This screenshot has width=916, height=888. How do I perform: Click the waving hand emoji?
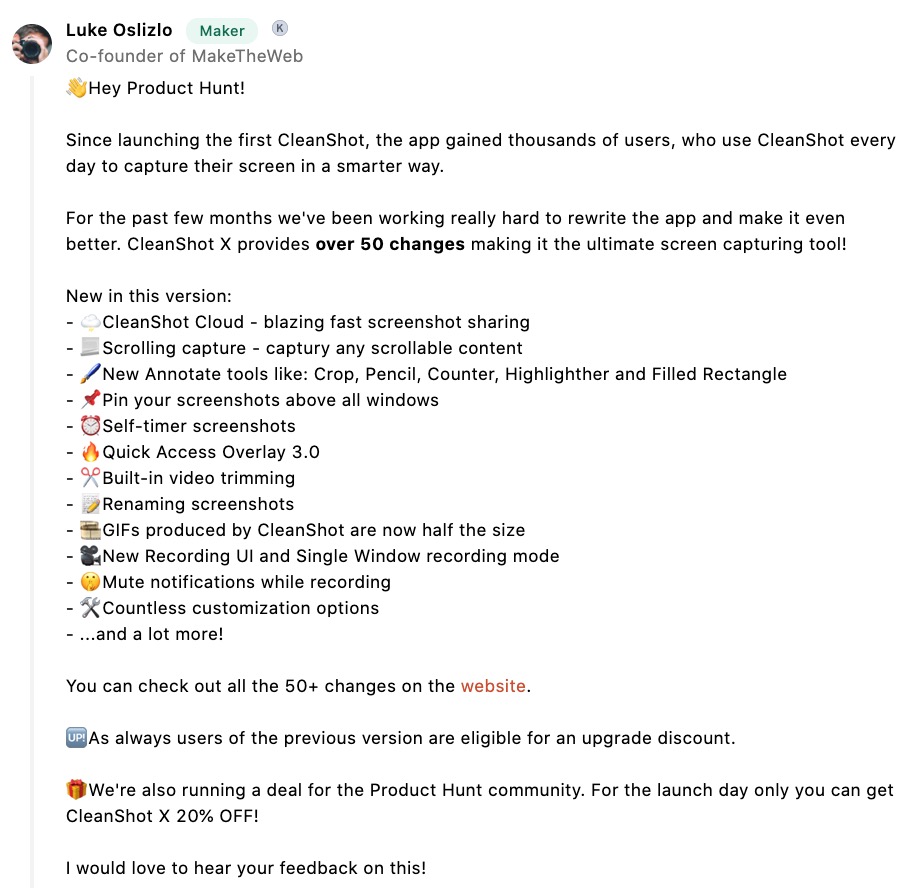[x=77, y=88]
